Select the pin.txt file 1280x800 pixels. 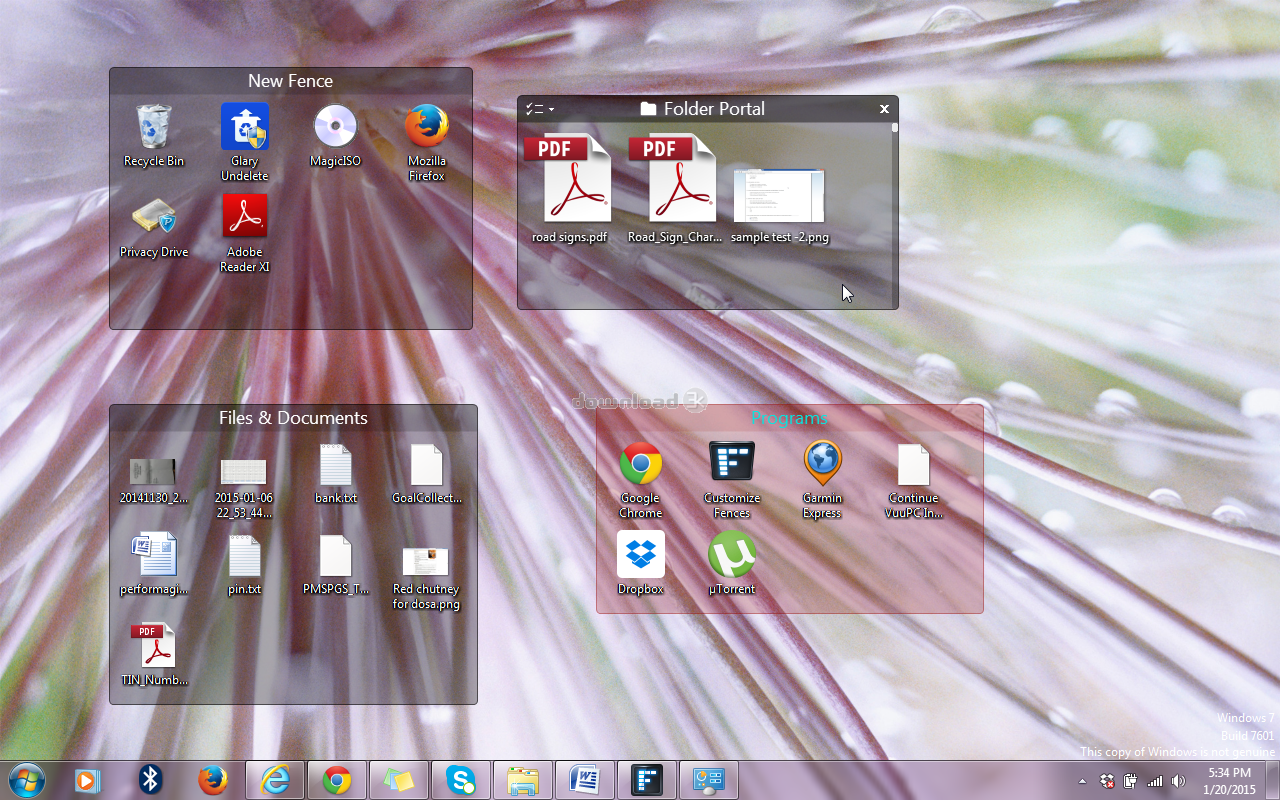[x=244, y=563]
